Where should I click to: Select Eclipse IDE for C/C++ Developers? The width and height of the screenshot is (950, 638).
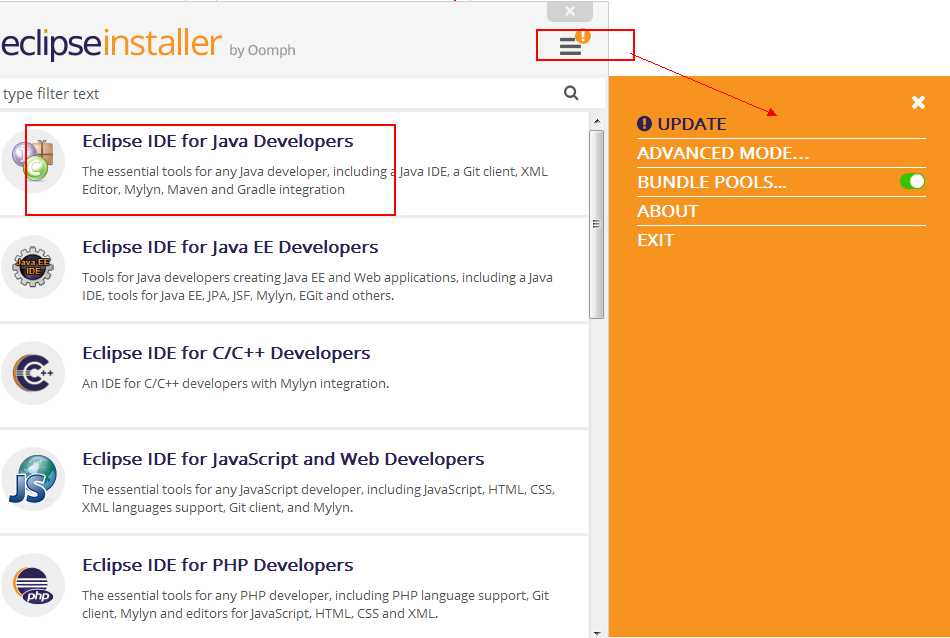(x=226, y=353)
